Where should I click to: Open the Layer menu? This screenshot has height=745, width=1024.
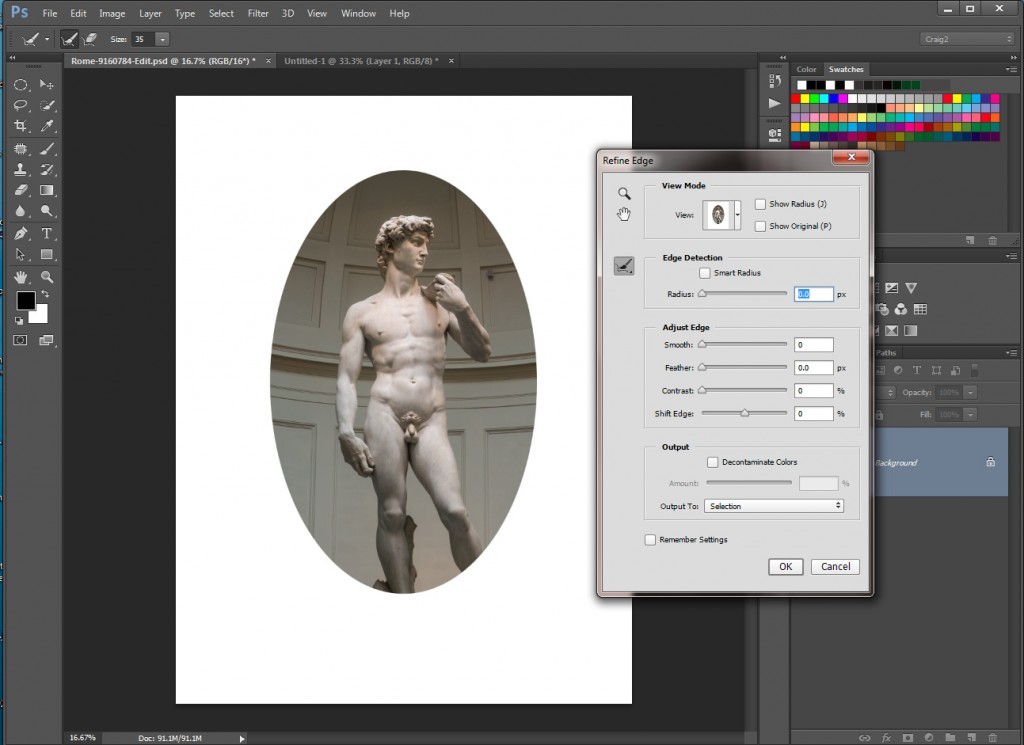click(150, 13)
